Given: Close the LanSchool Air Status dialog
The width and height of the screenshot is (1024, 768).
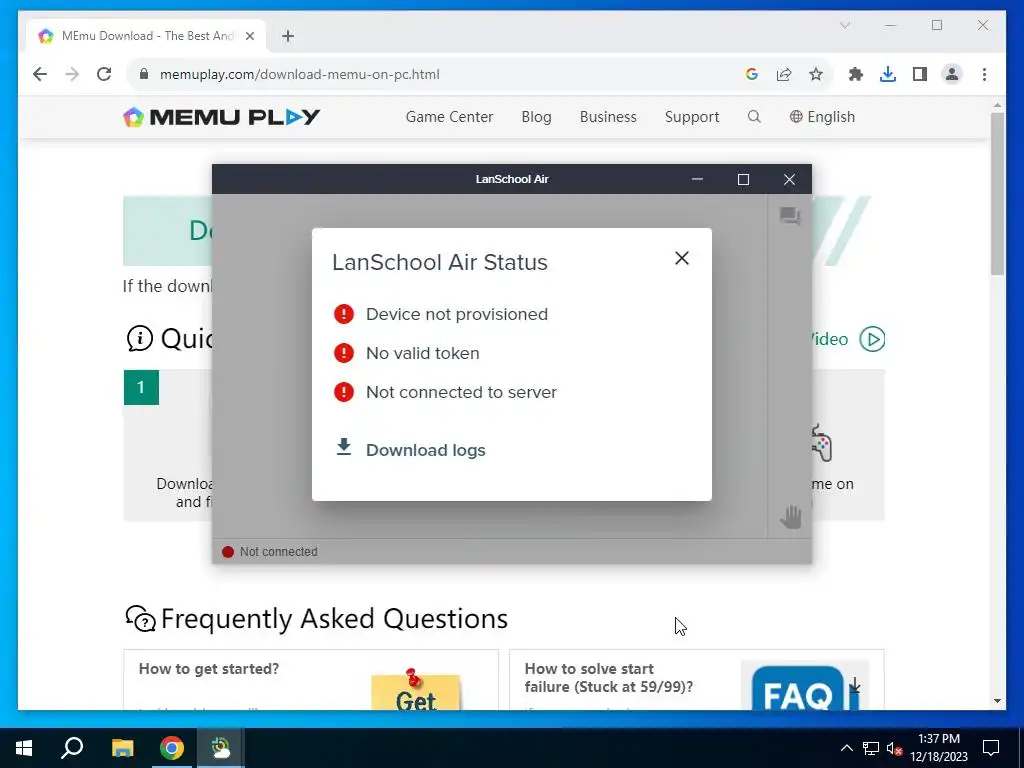Looking at the screenshot, I should tap(682, 258).
